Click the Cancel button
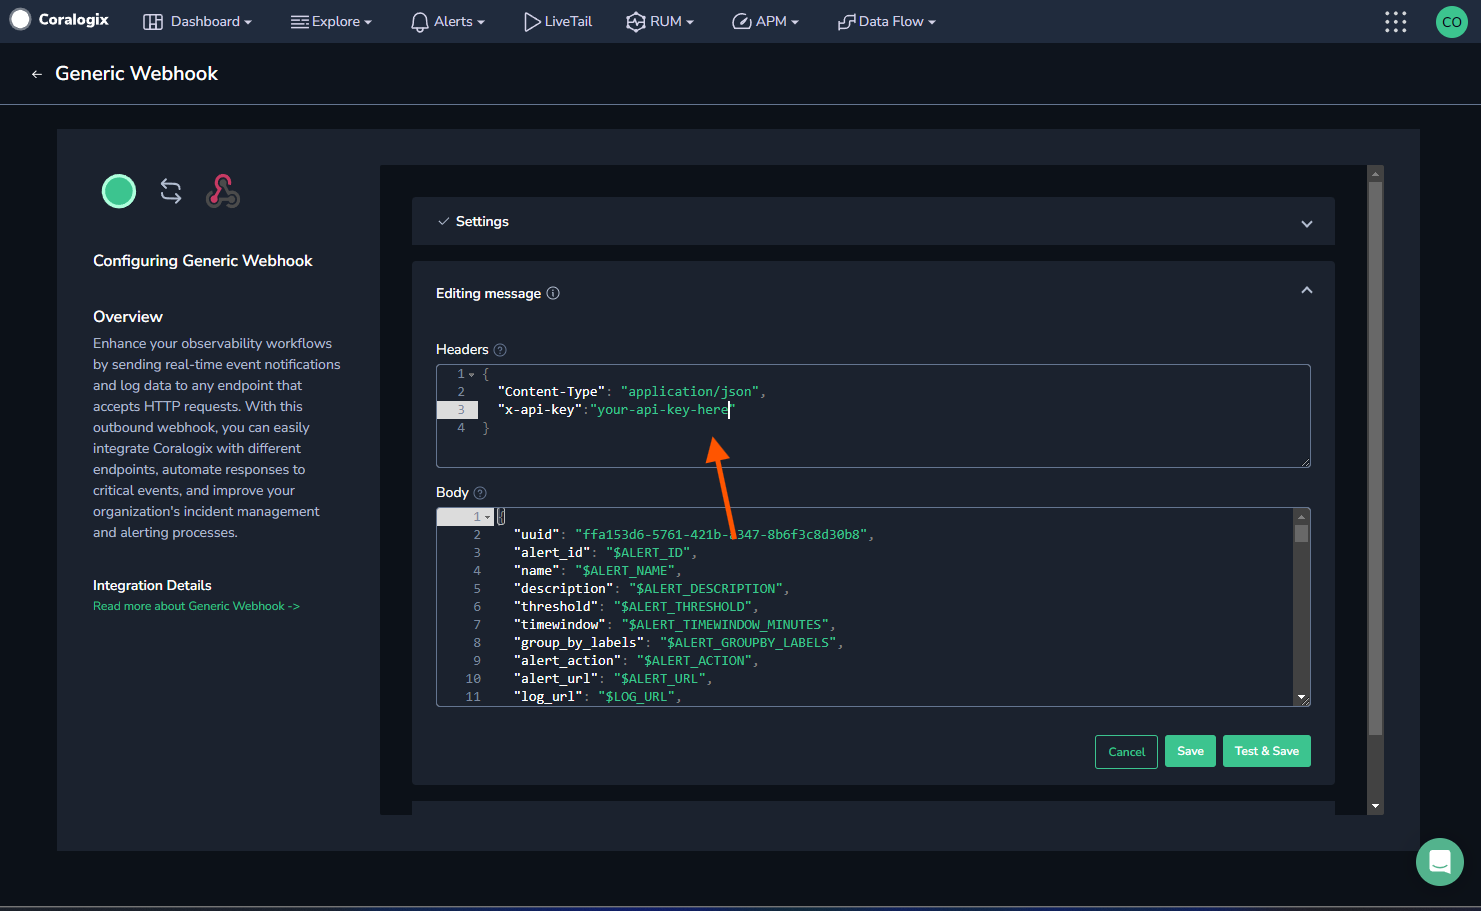The height and width of the screenshot is (911, 1481). 1126,752
